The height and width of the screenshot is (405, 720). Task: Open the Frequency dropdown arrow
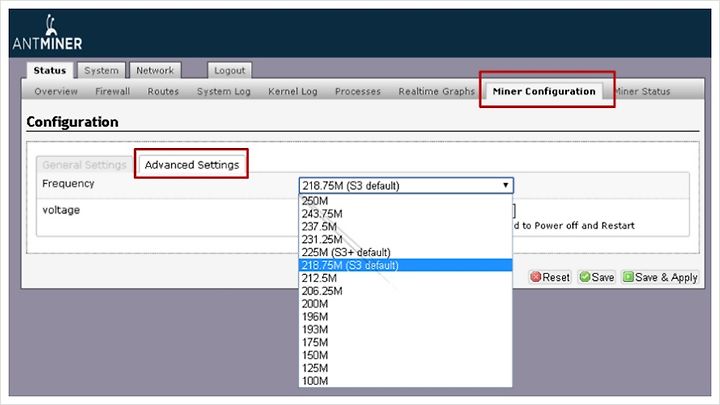click(x=505, y=186)
